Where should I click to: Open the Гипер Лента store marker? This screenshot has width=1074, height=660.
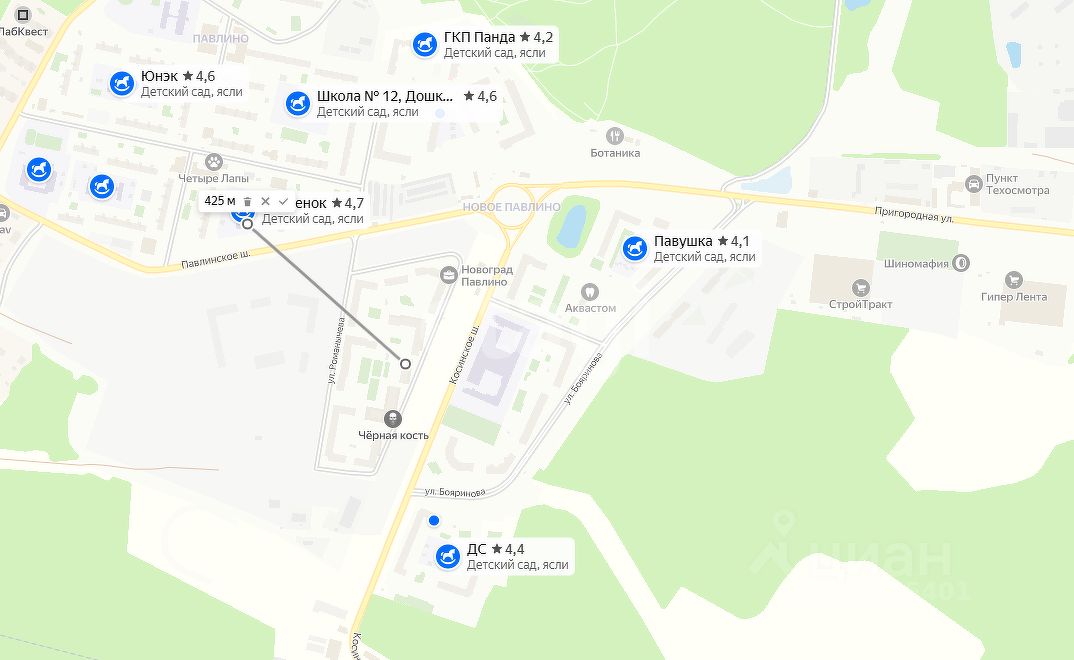point(1014,279)
